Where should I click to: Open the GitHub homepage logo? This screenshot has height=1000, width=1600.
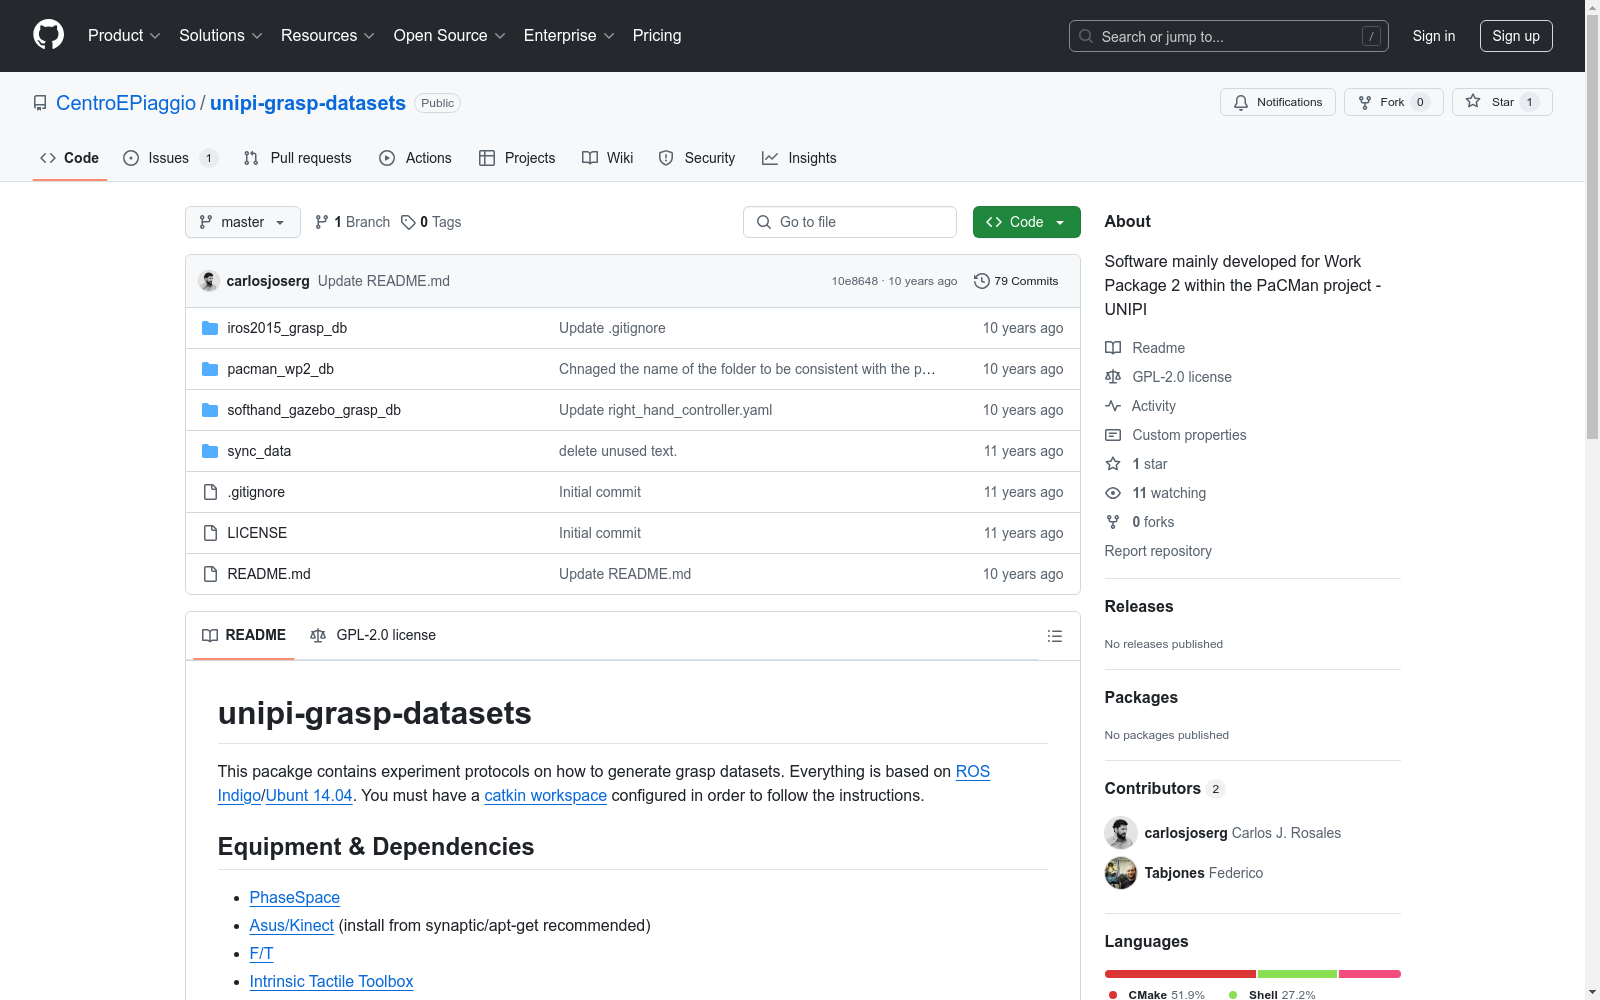point(48,35)
